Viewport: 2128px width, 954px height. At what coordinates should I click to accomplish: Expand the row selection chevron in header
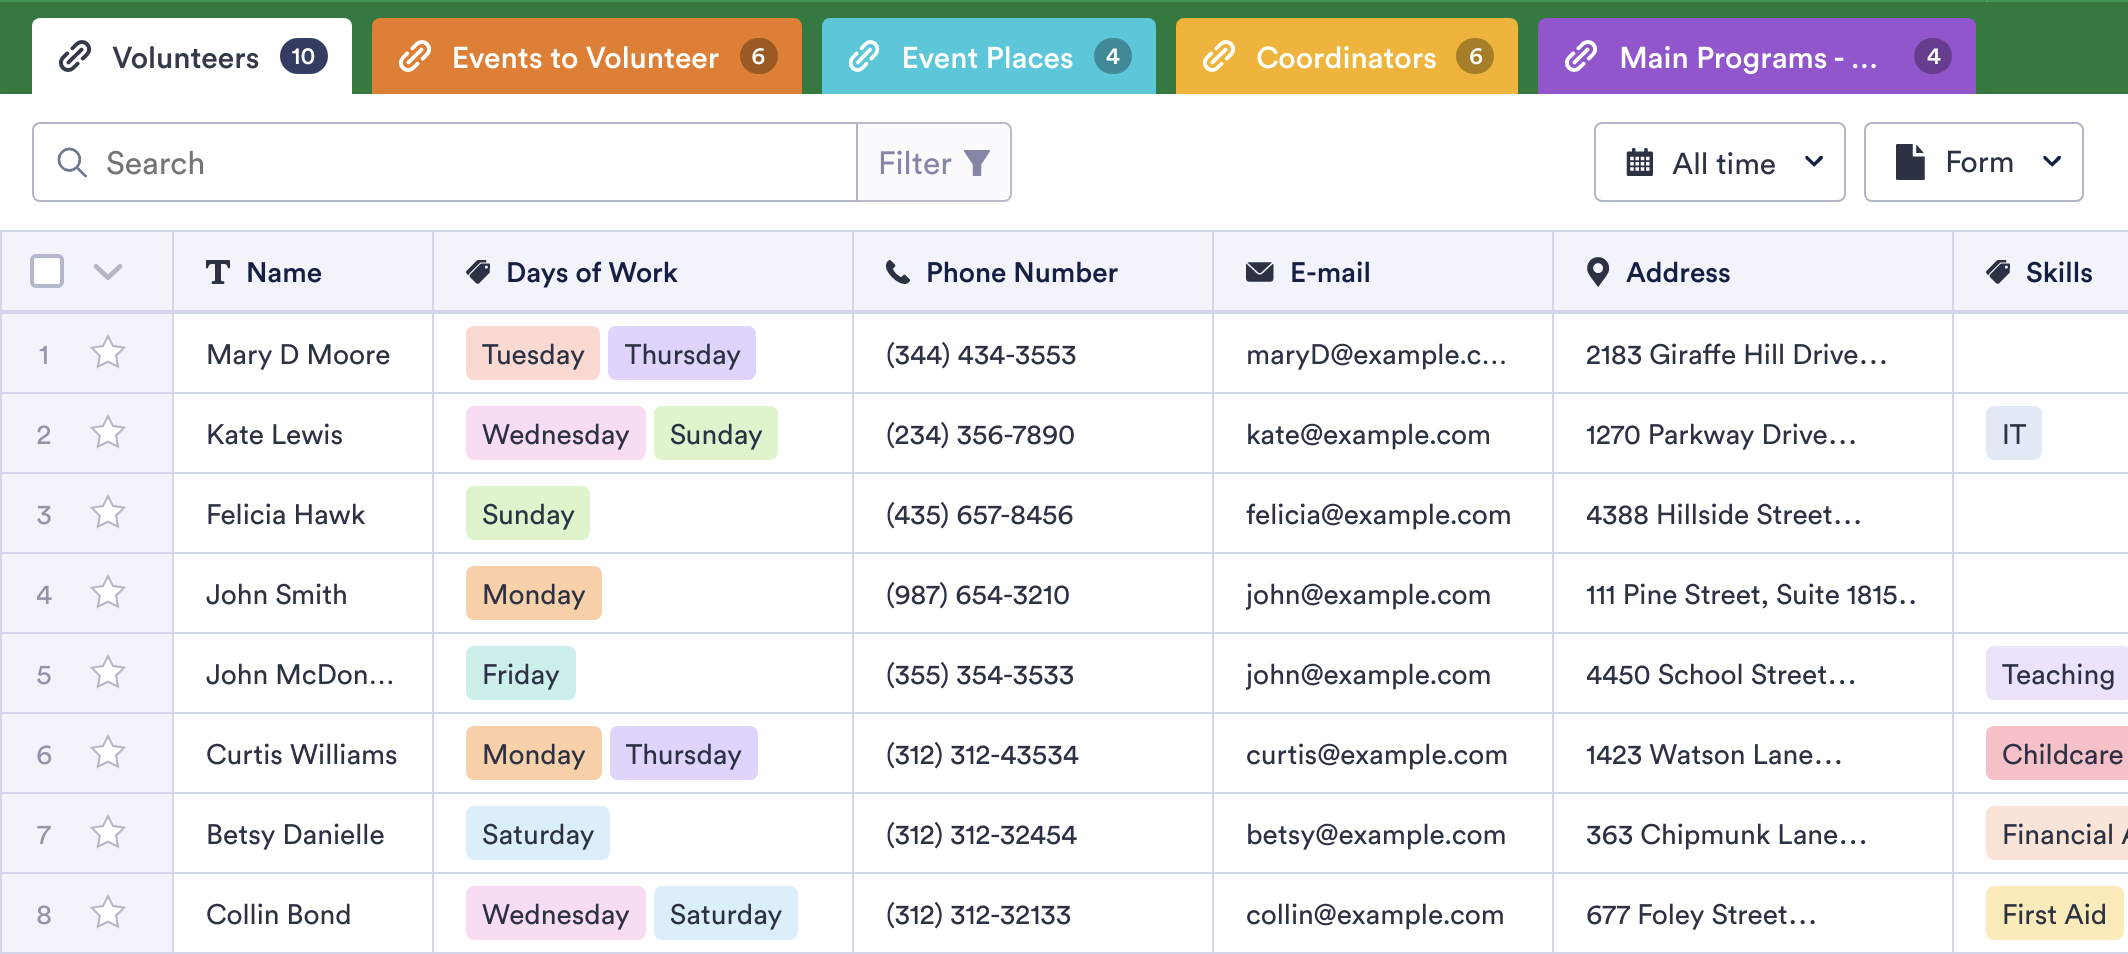[108, 271]
